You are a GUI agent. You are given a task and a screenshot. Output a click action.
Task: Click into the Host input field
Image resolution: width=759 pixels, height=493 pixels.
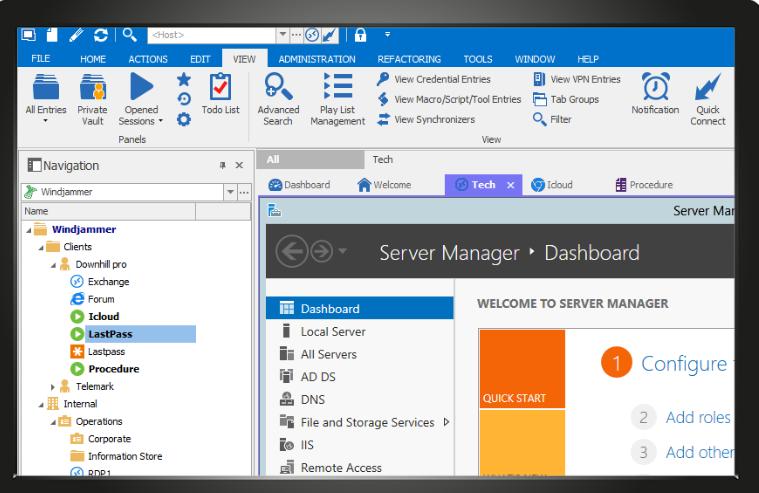pyautogui.click(x=212, y=35)
